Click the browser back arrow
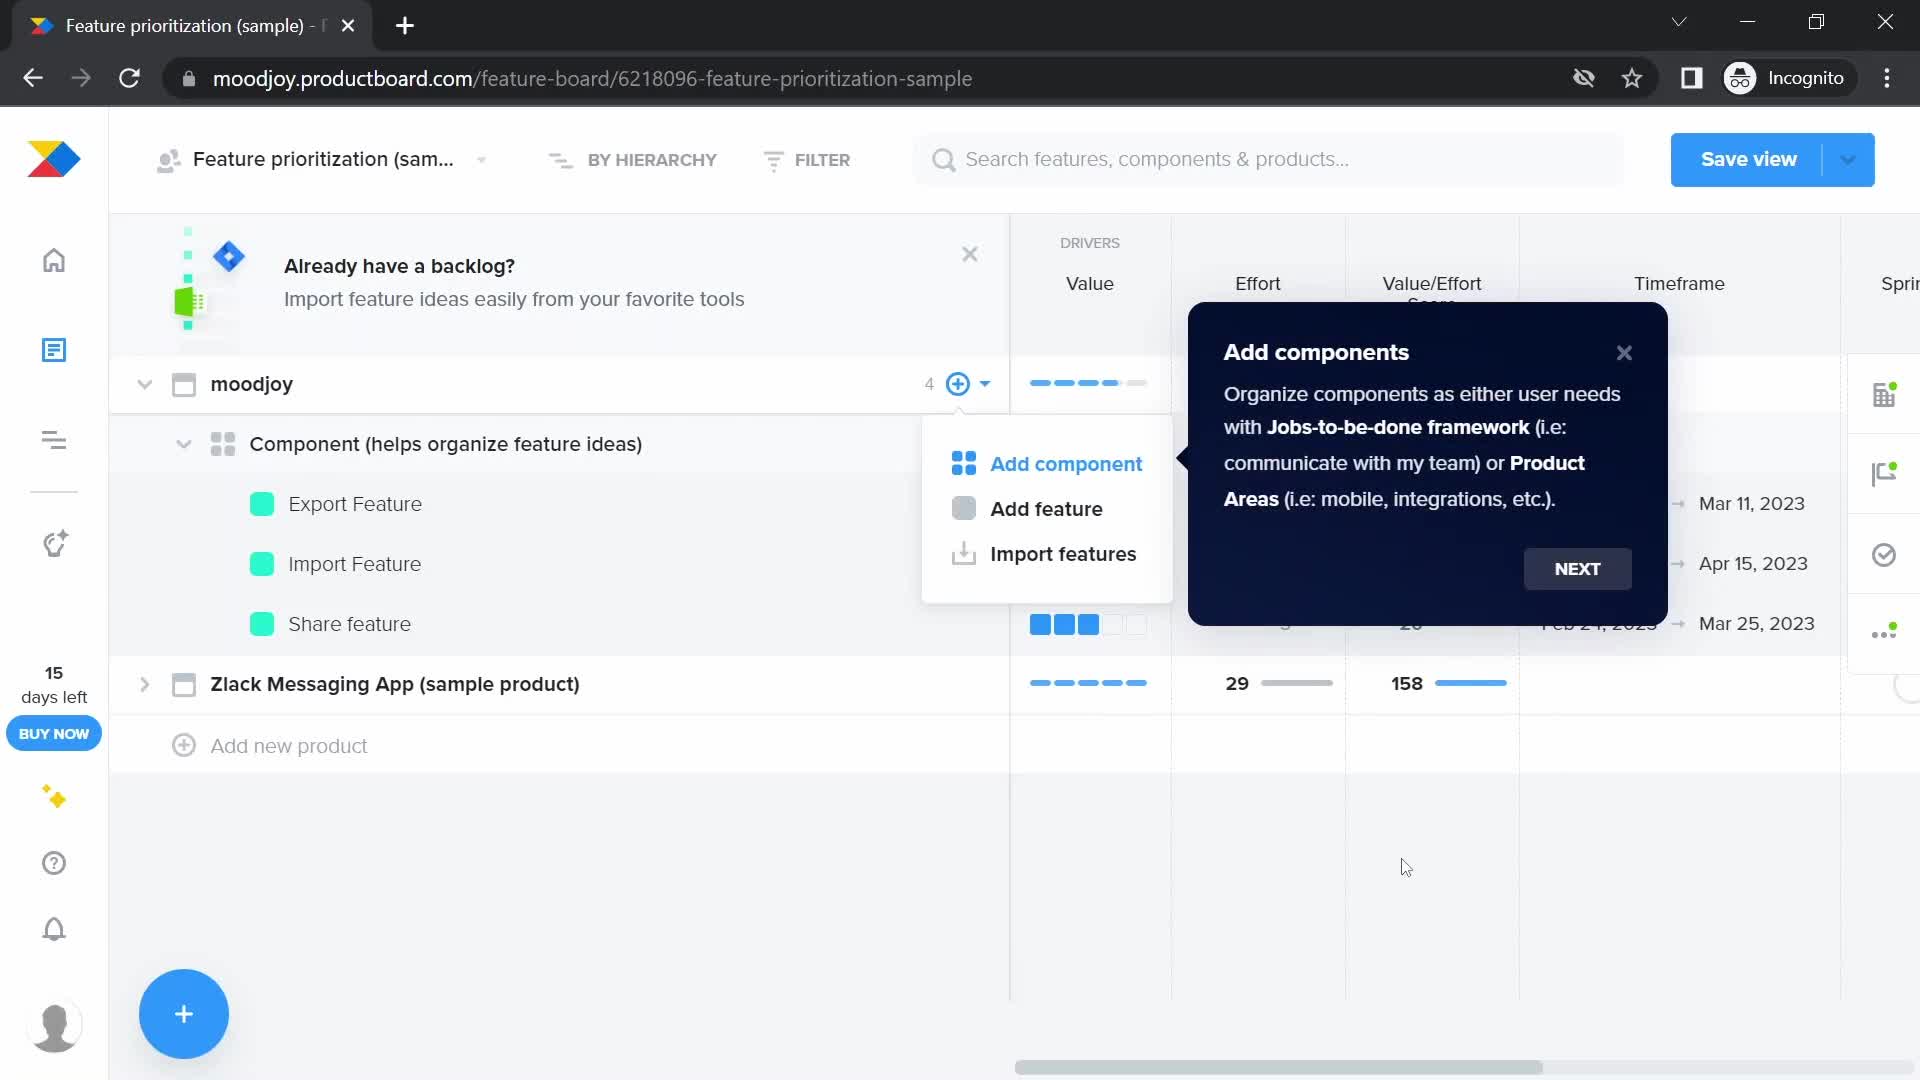This screenshot has width=1920, height=1080. 33,78
